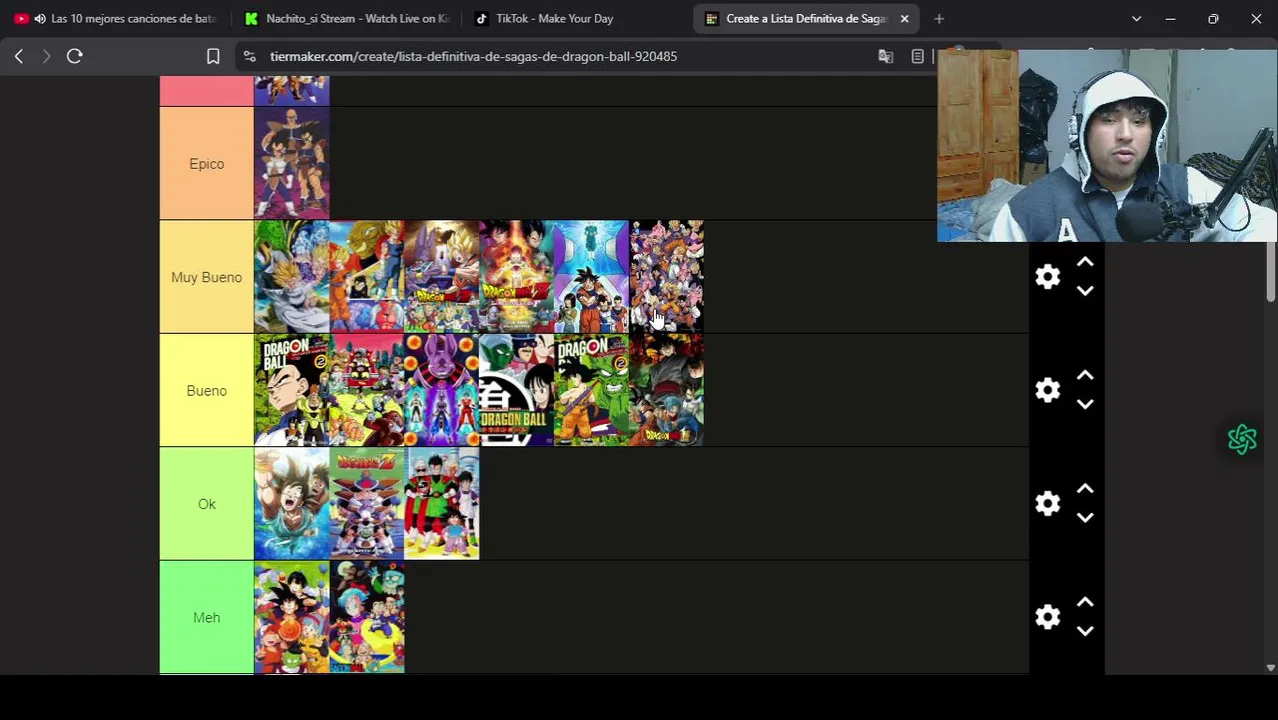Select crowded Buu characters image in Muy Bueno
Viewport: 1278px width, 720px height.
(x=667, y=277)
